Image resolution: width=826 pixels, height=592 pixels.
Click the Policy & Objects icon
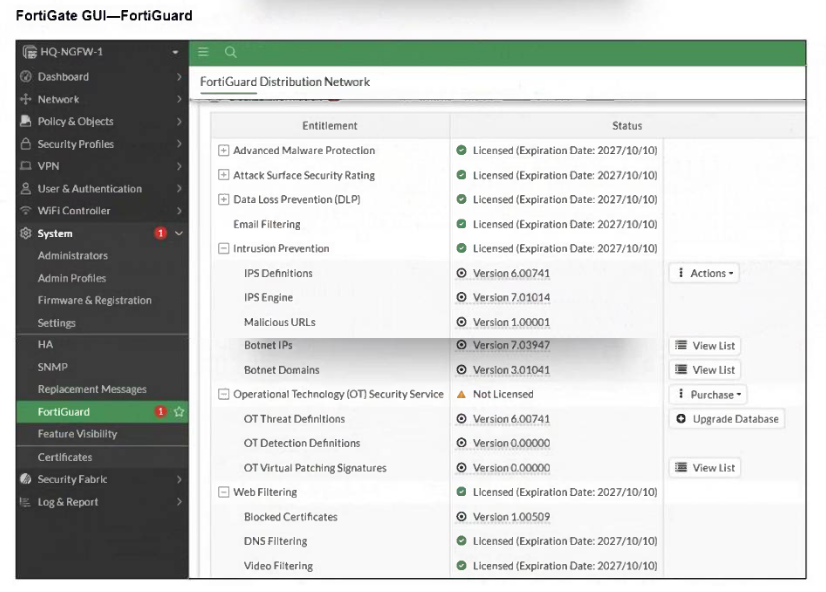26,122
